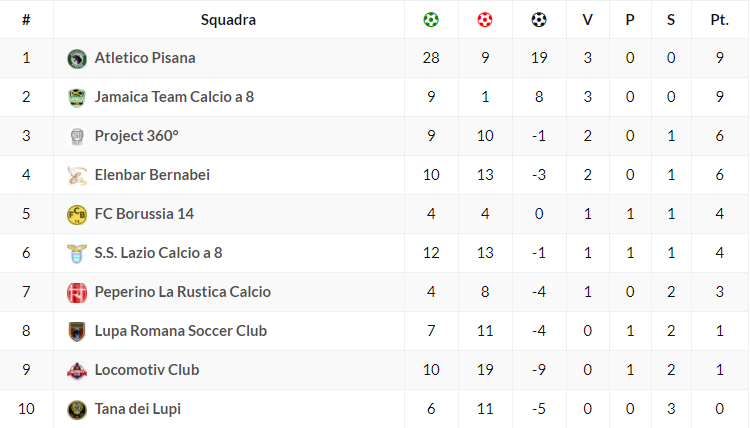Open the Atletico Pisana team link
The image size is (750, 428).
point(145,58)
